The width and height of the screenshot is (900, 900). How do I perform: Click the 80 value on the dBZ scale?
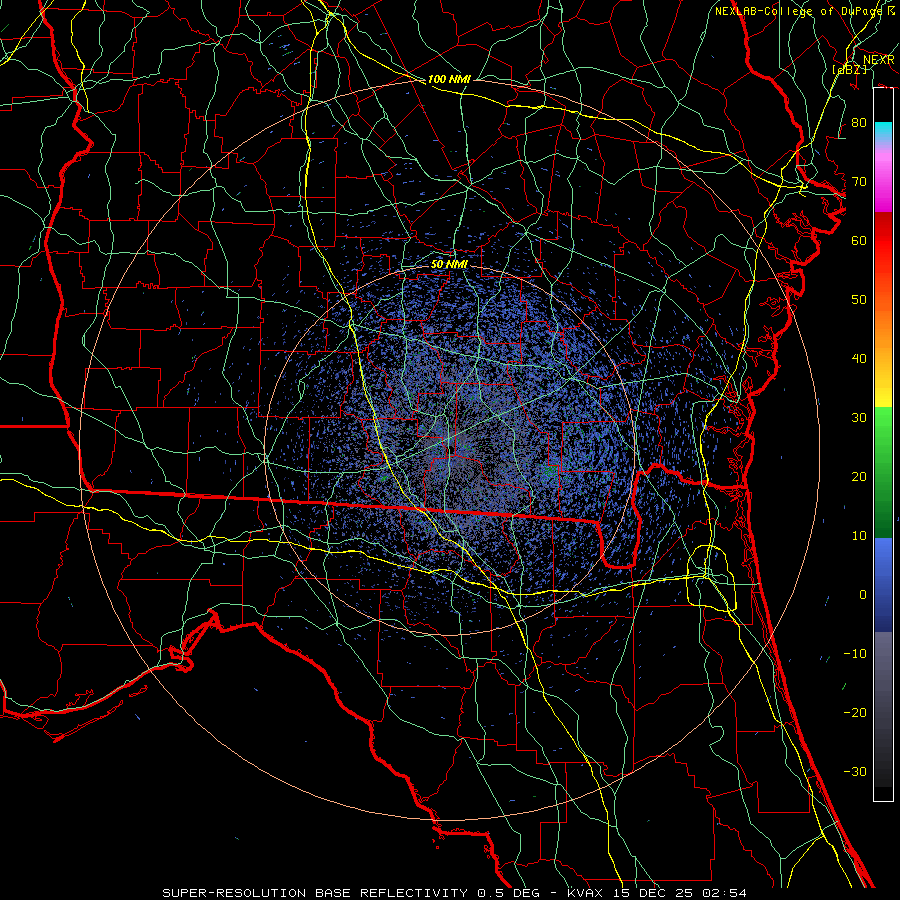tap(859, 122)
